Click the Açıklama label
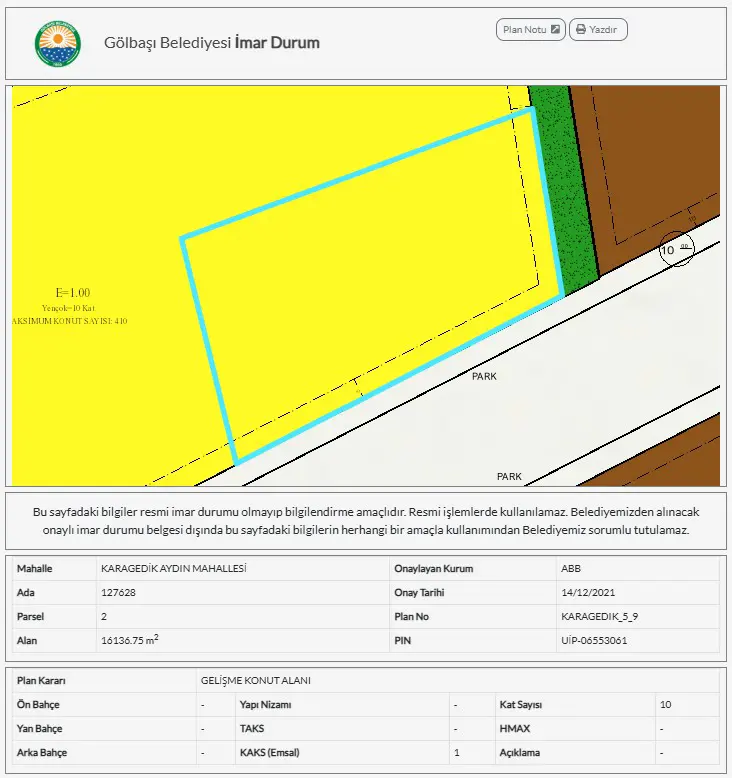 click(519, 753)
